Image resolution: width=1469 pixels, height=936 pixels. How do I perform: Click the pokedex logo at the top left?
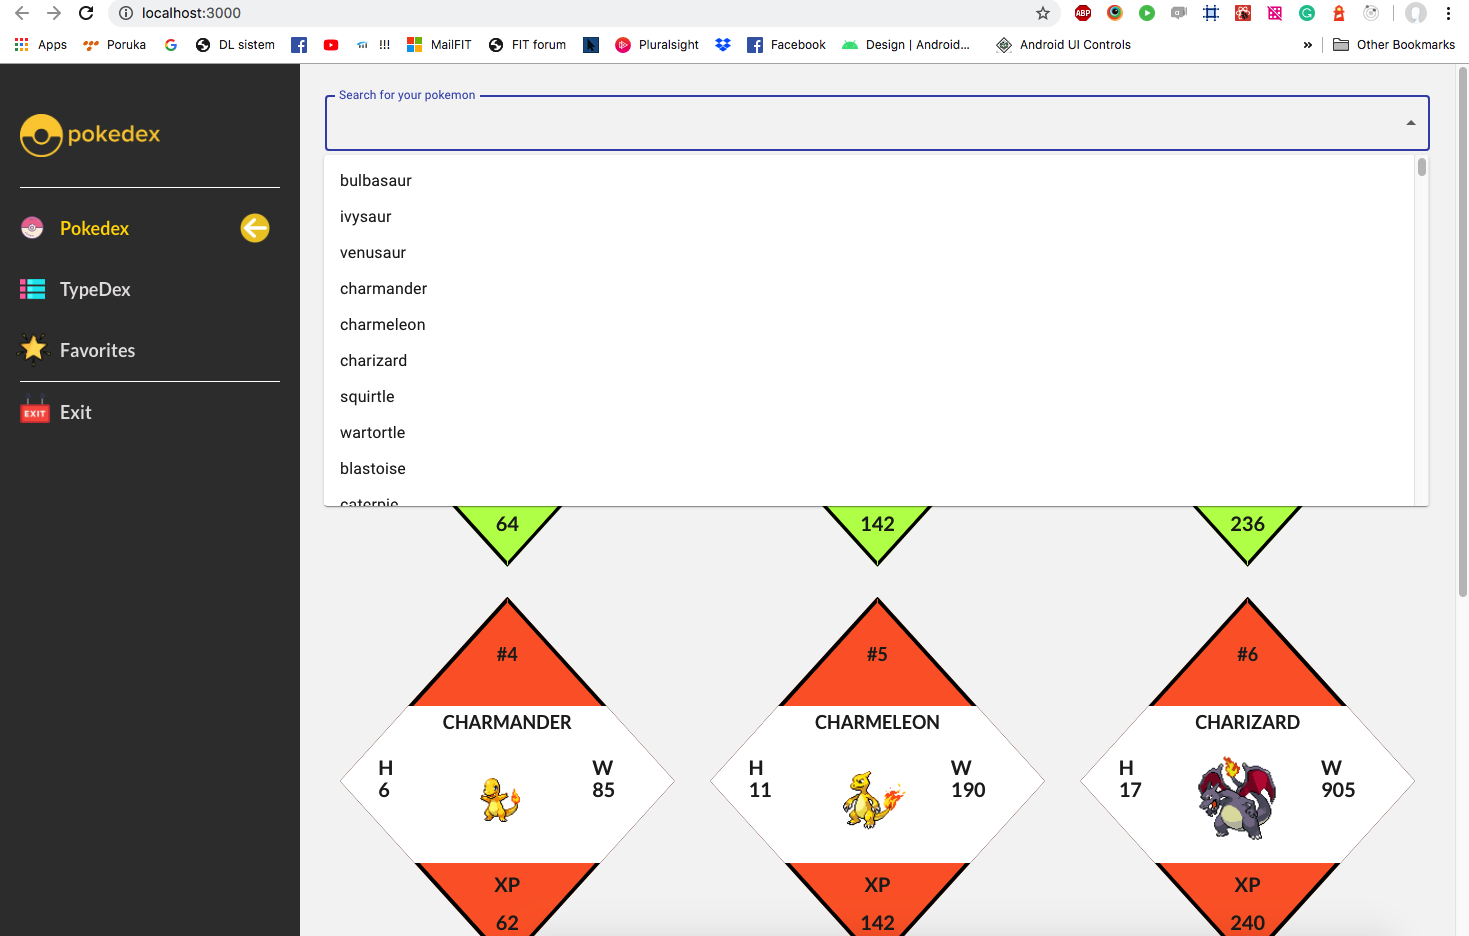90,134
